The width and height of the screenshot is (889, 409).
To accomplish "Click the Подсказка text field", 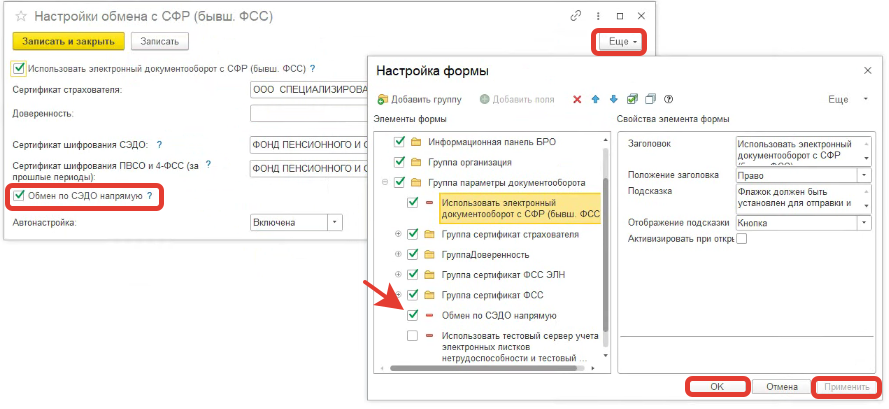I will (803, 198).
